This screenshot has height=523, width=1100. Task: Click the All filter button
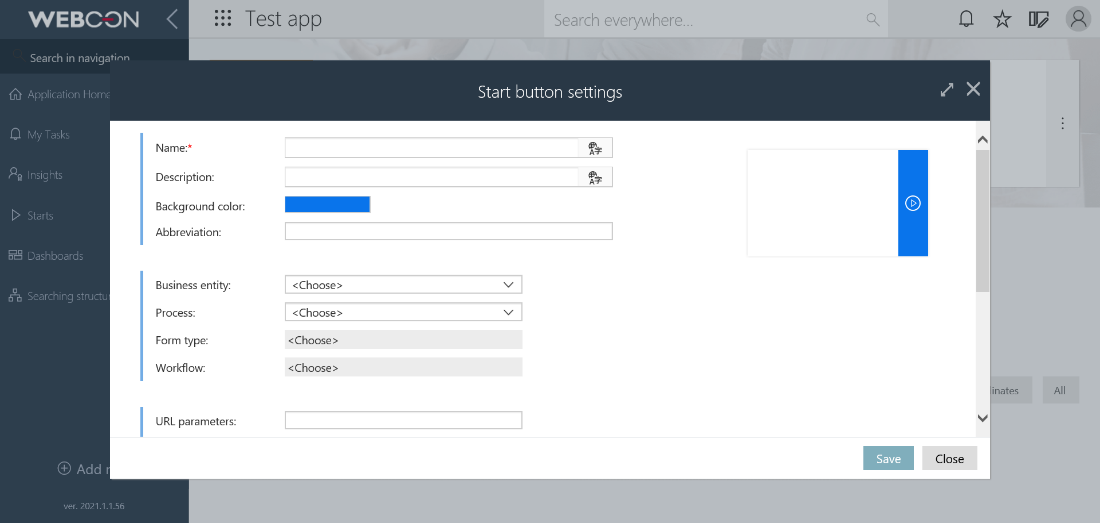(x=1060, y=390)
